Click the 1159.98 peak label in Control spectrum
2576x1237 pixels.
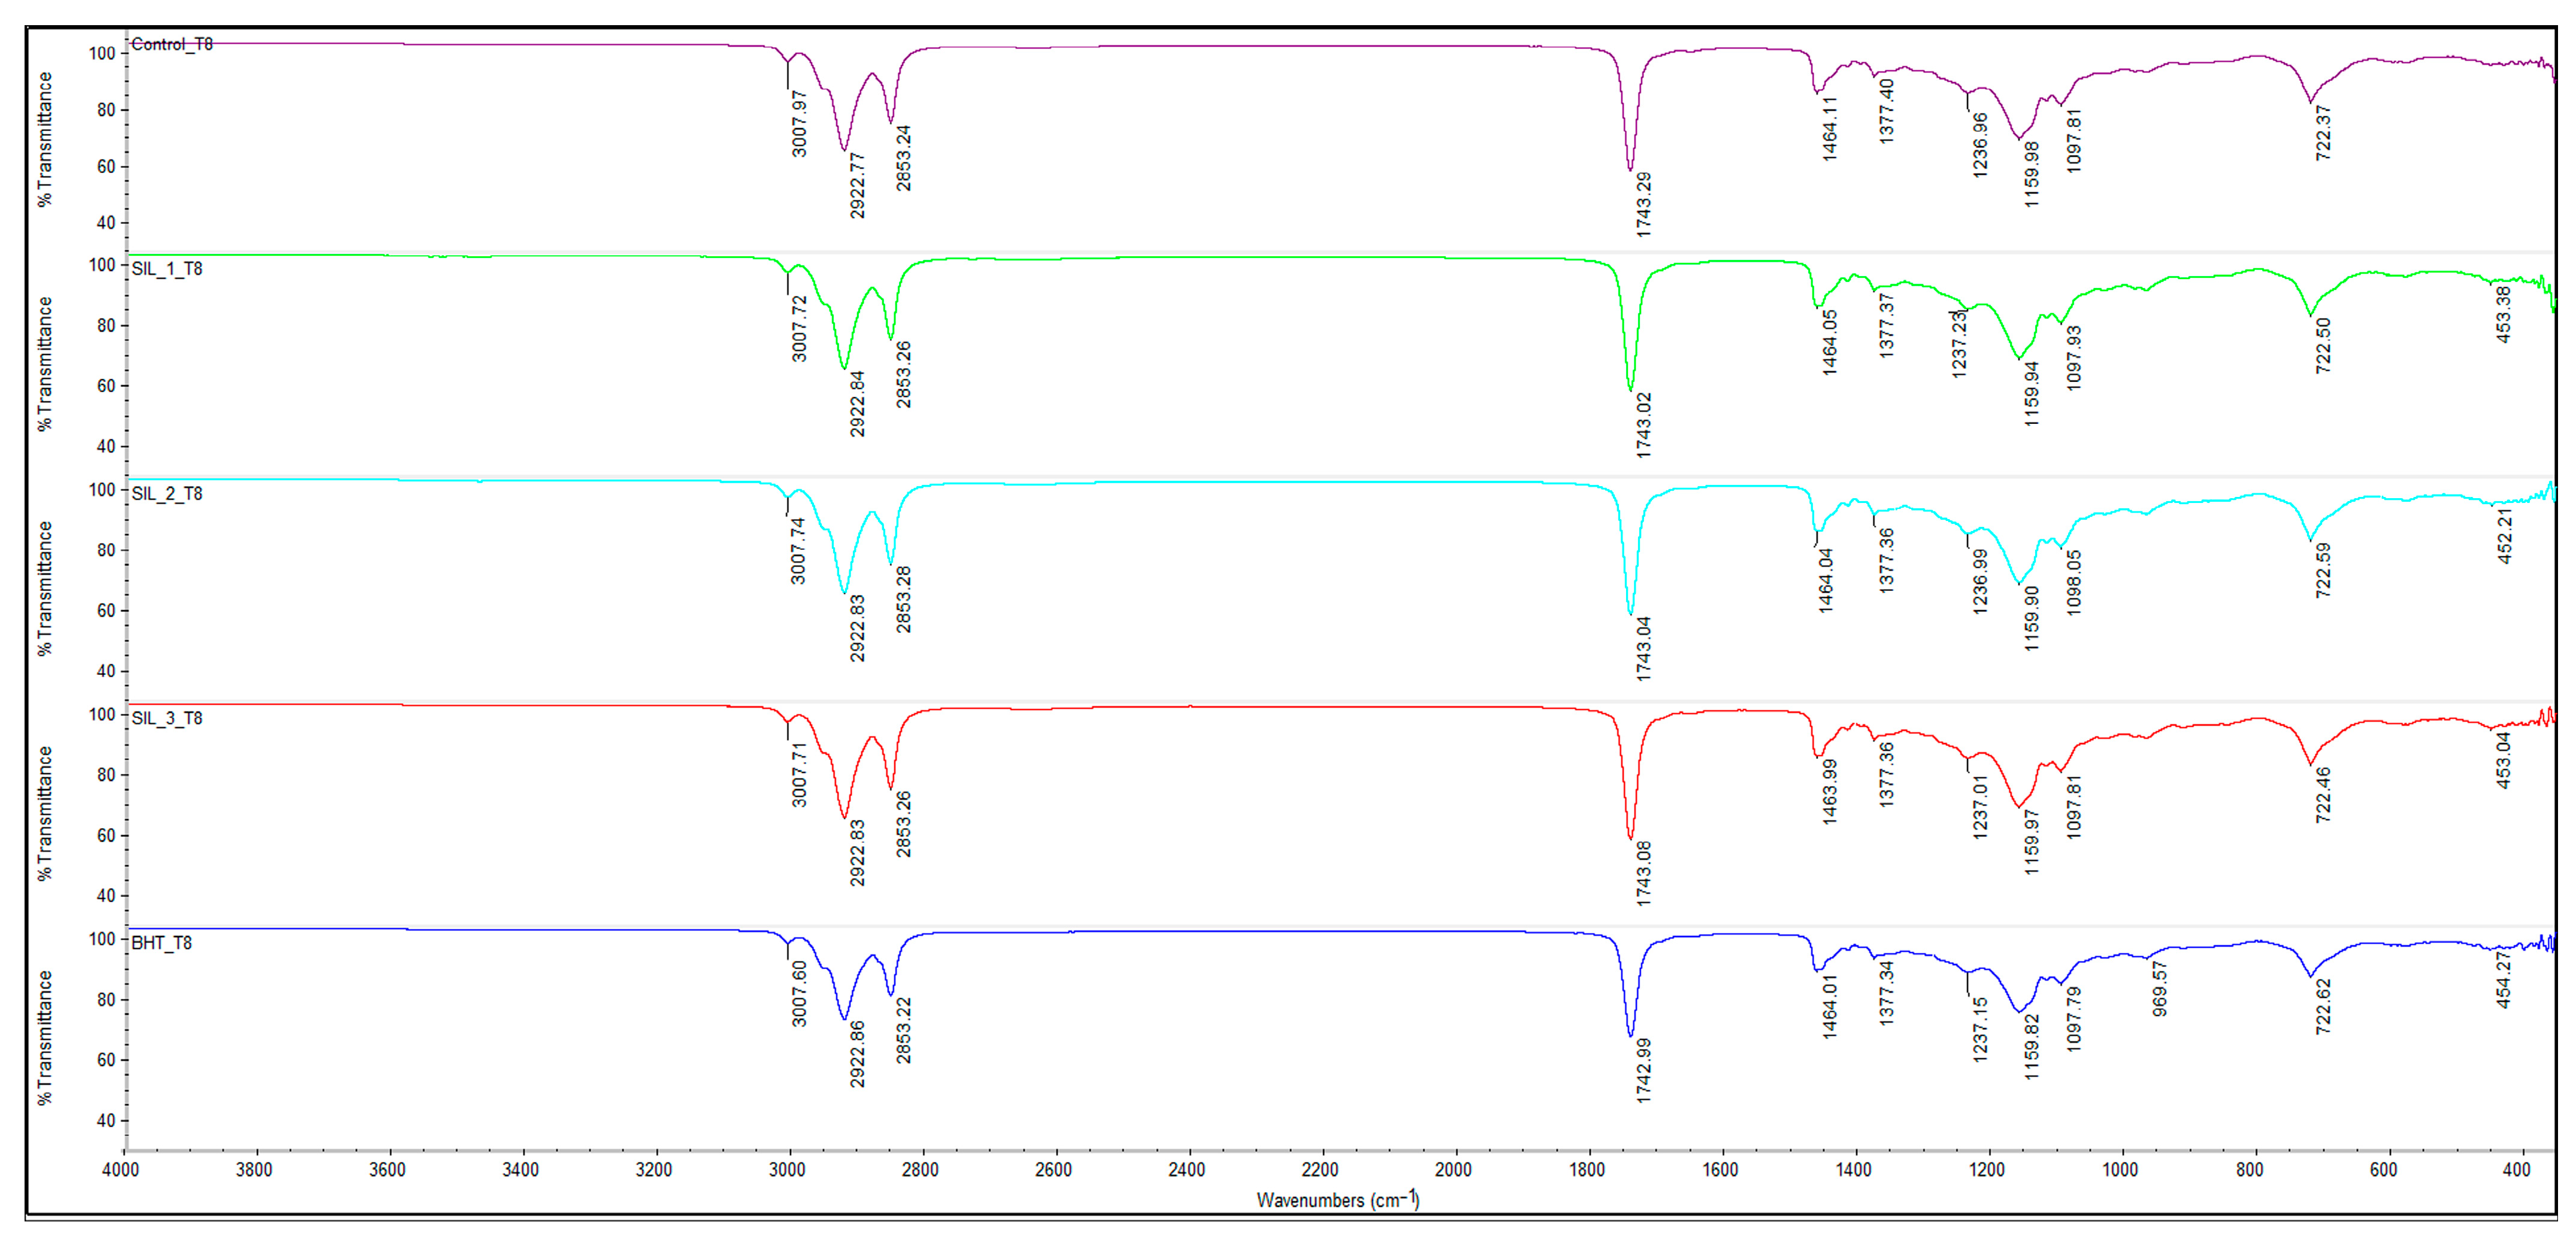click(2031, 174)
